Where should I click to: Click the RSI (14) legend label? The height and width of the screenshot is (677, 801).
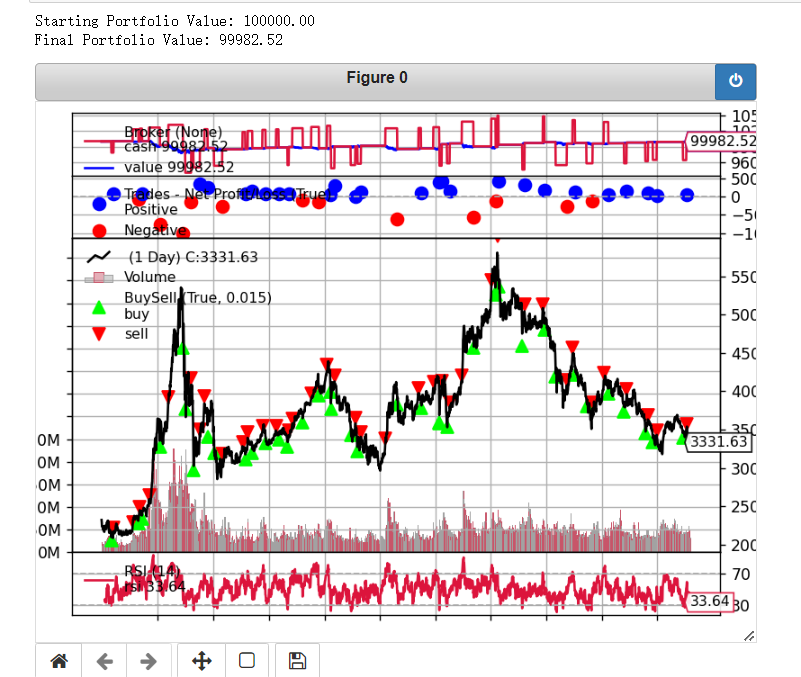pos(152,571)
